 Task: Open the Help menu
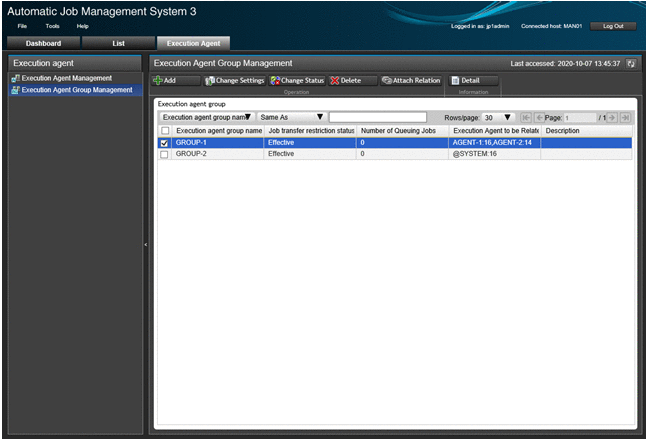83,26
